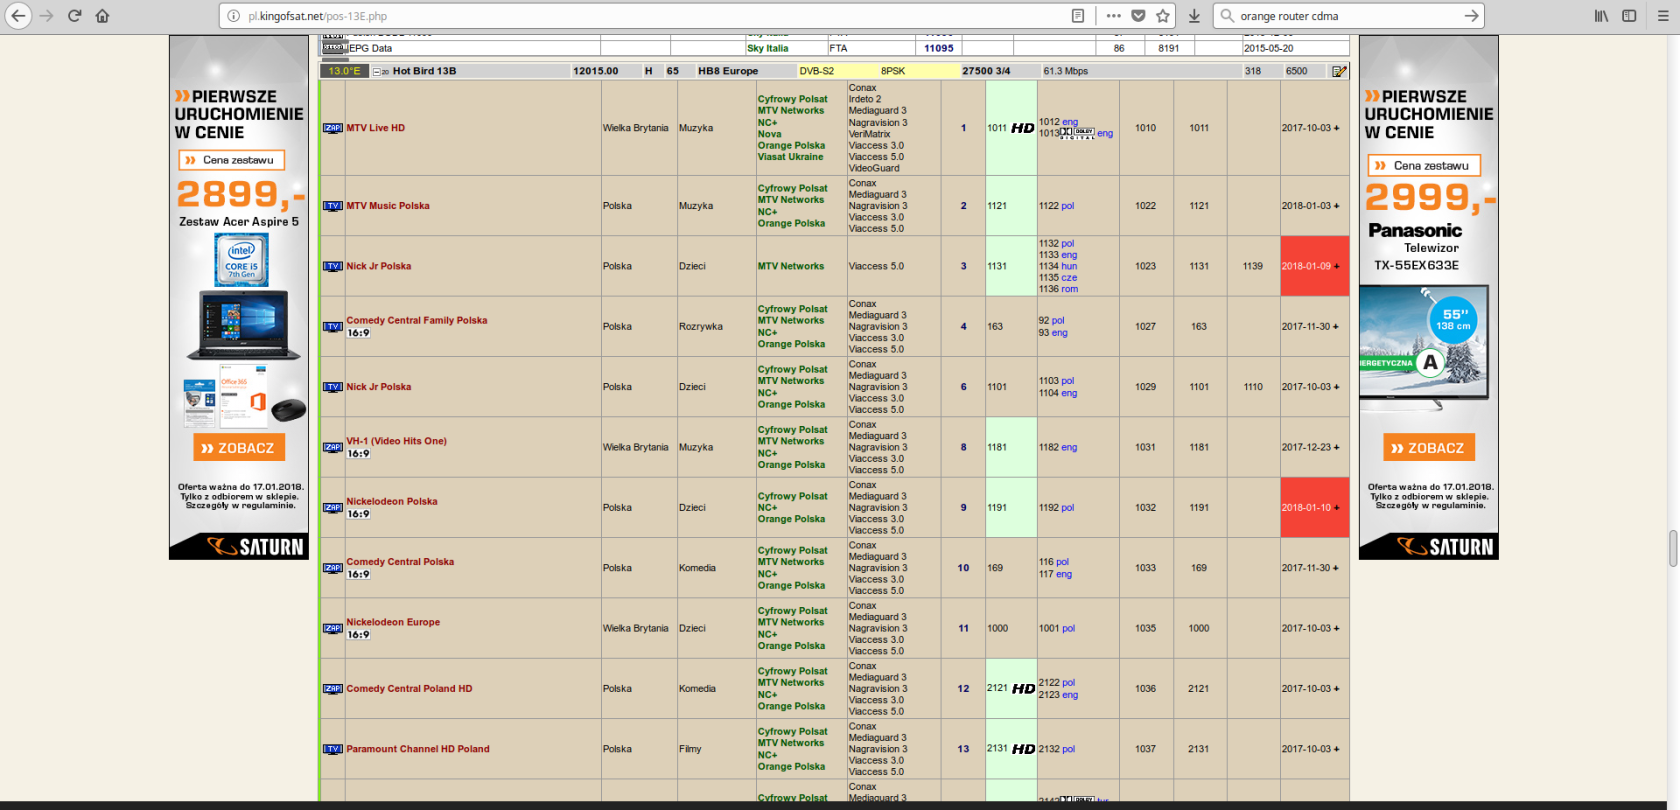Open the Sky Italia package link in the EPG Data row
Image resolution: width=1680 pixels, height=810 pixels.
768,48
